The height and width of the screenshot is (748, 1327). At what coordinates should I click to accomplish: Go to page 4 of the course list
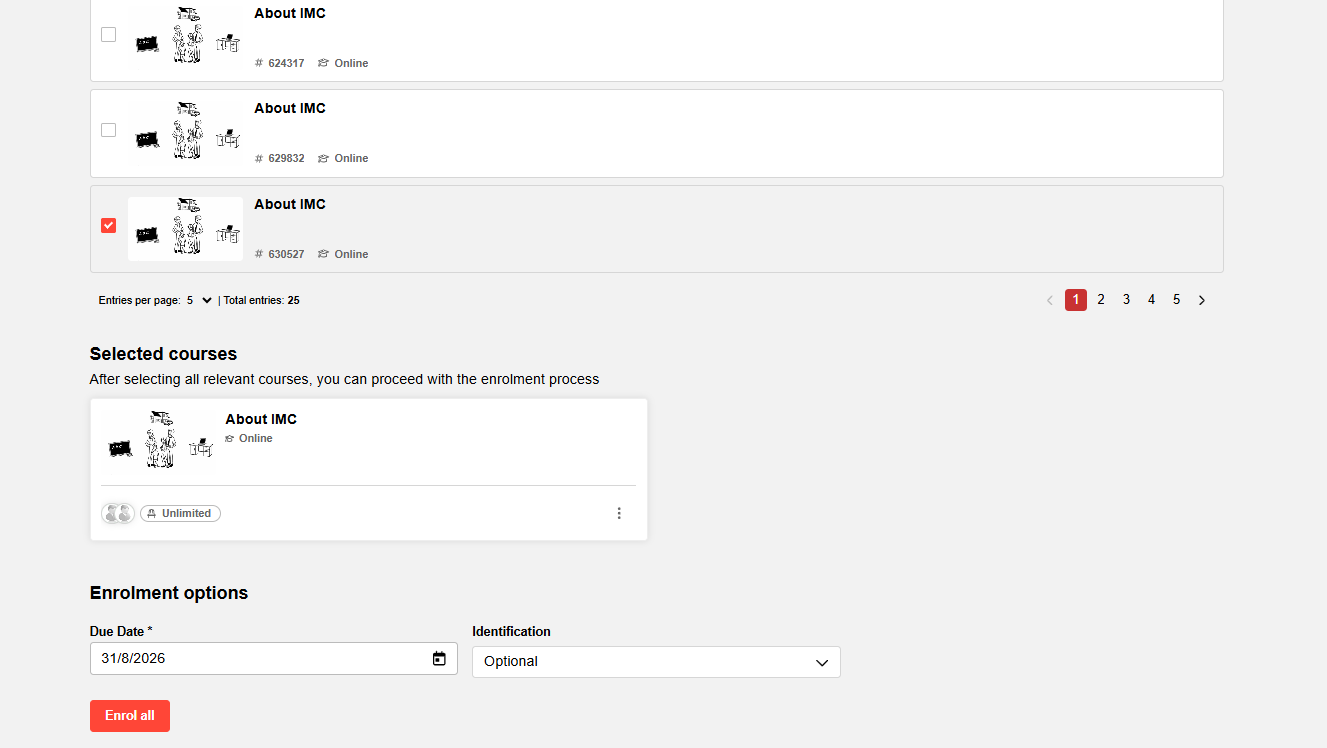pos(1151,300)
